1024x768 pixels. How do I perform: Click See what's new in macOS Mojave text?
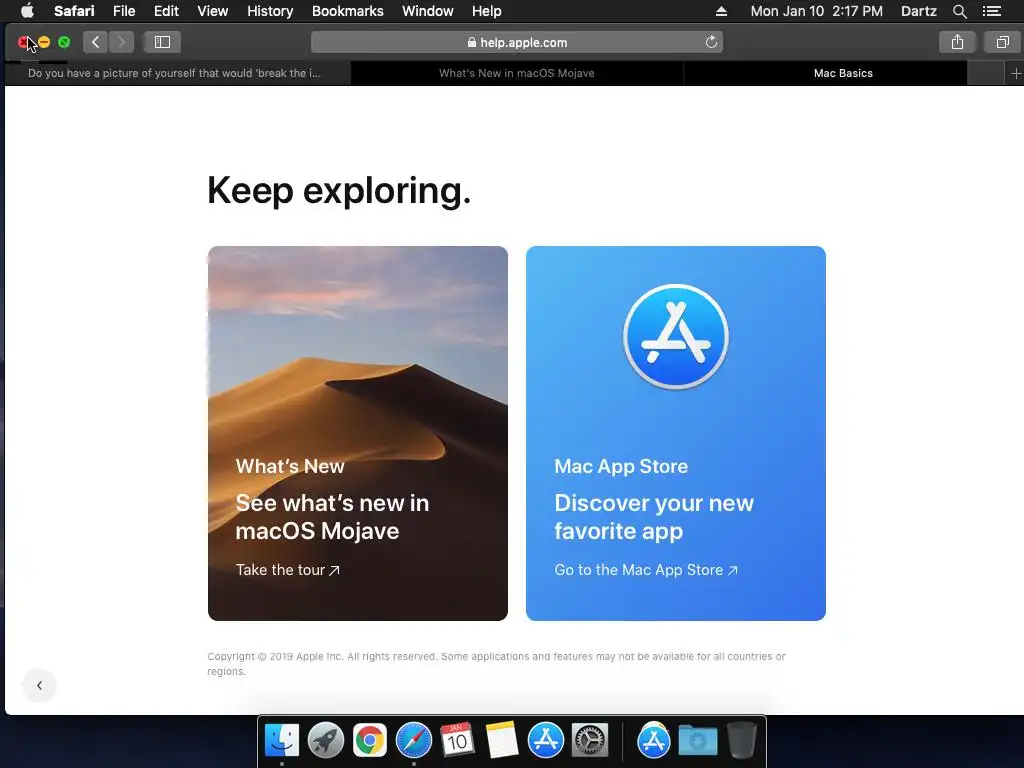point(332,517)
